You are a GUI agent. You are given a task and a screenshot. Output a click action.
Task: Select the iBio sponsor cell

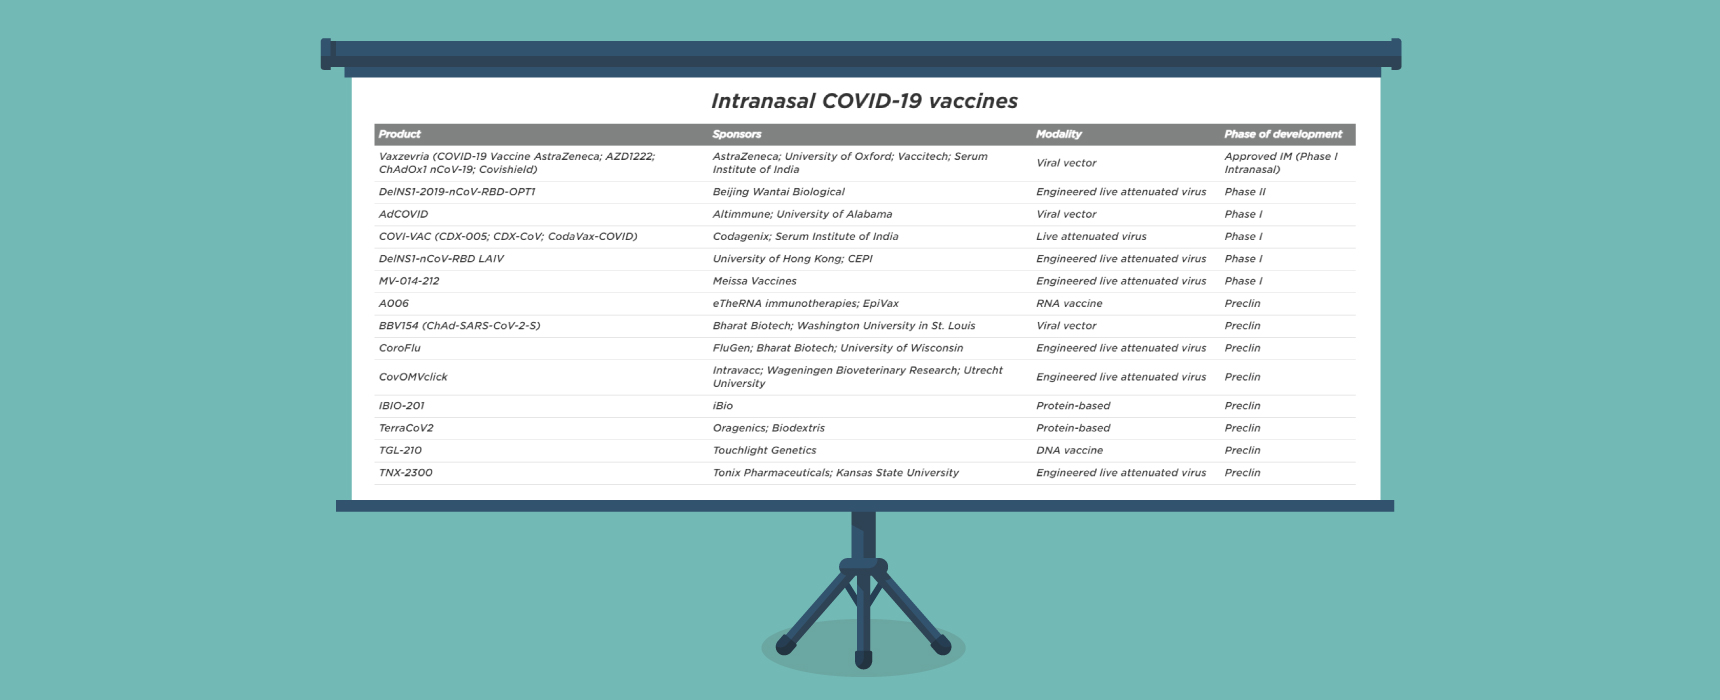click(722, 406)
